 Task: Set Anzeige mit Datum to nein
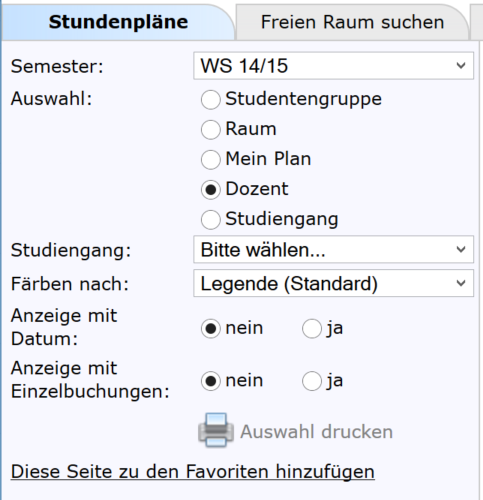211,329
